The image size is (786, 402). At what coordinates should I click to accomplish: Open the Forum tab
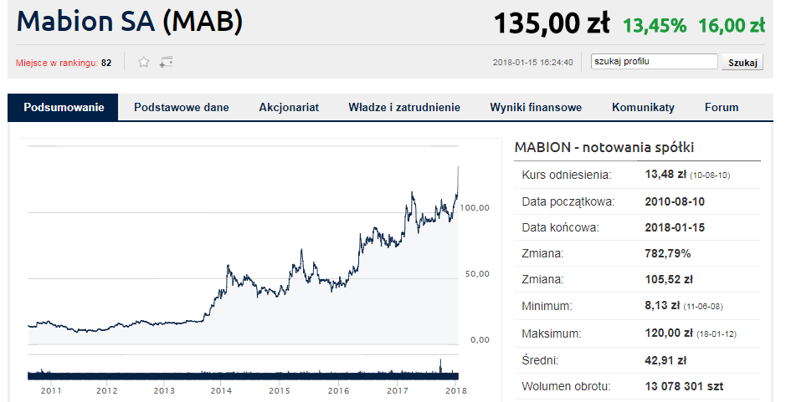coord(721,107)
